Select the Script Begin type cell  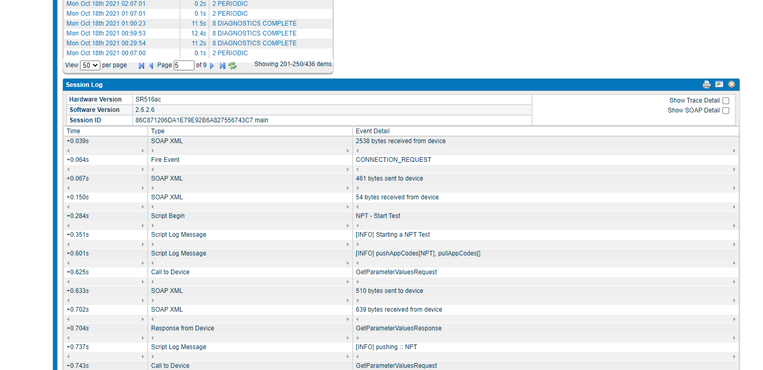point(167,216)
